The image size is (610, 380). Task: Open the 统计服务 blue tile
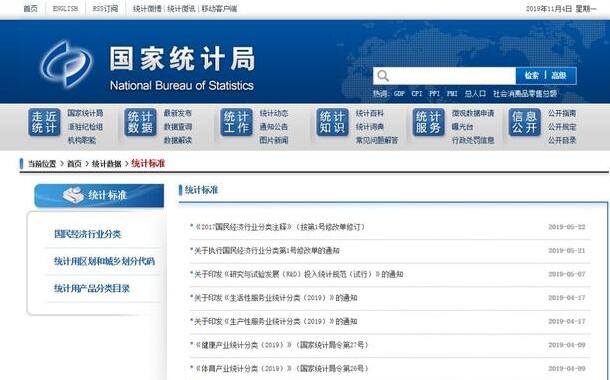tap(428, 122)
